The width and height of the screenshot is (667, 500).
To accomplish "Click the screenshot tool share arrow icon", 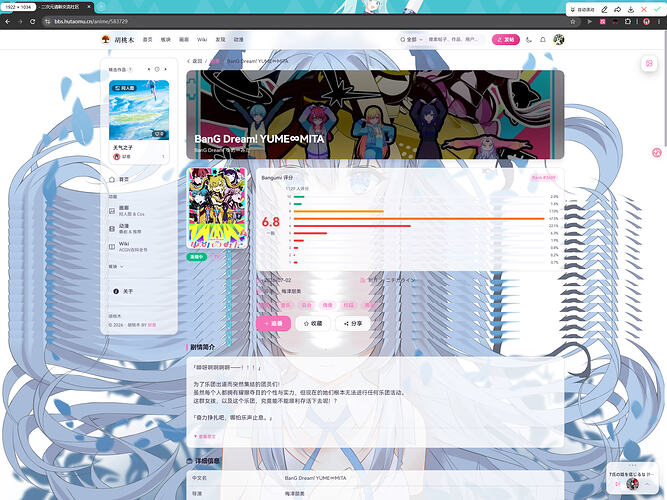I will coord(617,9).
